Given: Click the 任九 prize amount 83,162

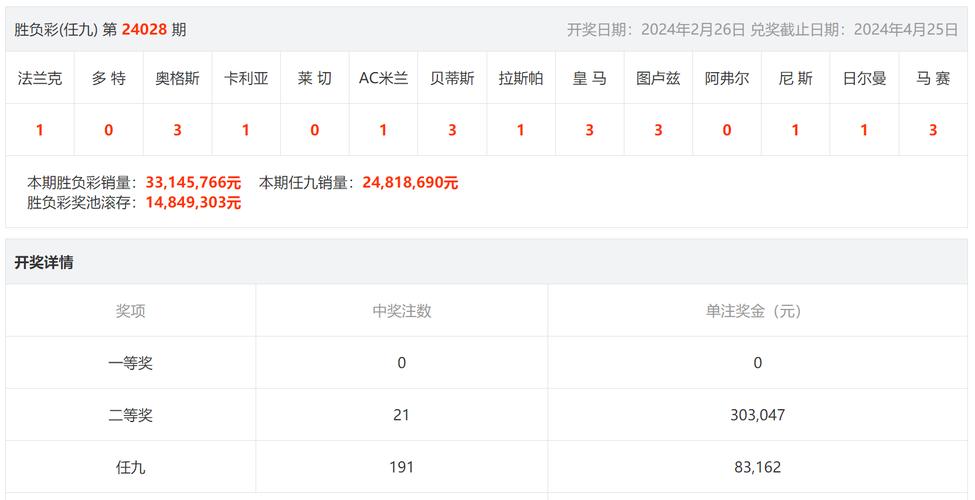Looking at the screenshot, I should 756,467.
